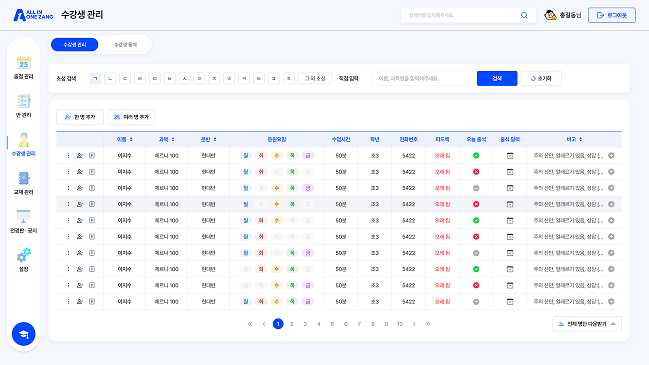The height and width of the screenshot is (365, 649).
Task: Toggle the ㅎ initial consonant filter
Action: [x=289, y=78]
